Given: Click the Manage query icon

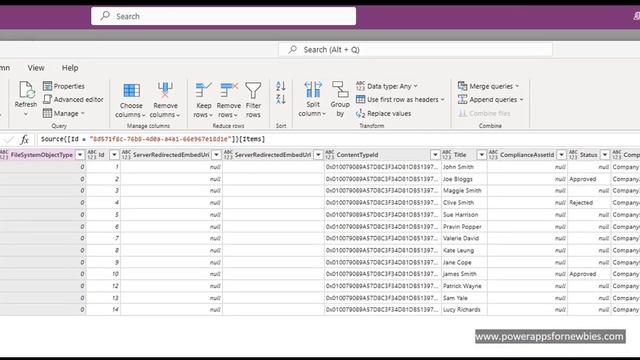Looking at the screenshot, I should tap(47, 113).
